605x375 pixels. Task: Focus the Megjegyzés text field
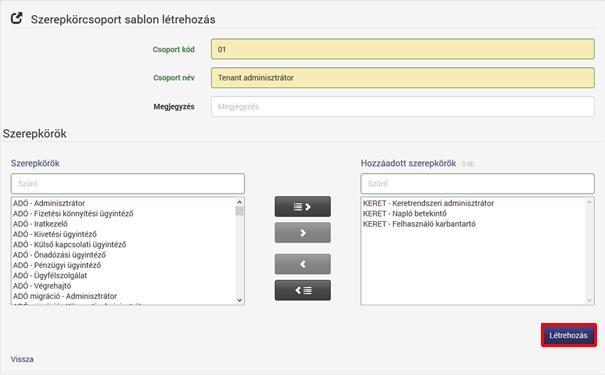click(x=402, y=106)
